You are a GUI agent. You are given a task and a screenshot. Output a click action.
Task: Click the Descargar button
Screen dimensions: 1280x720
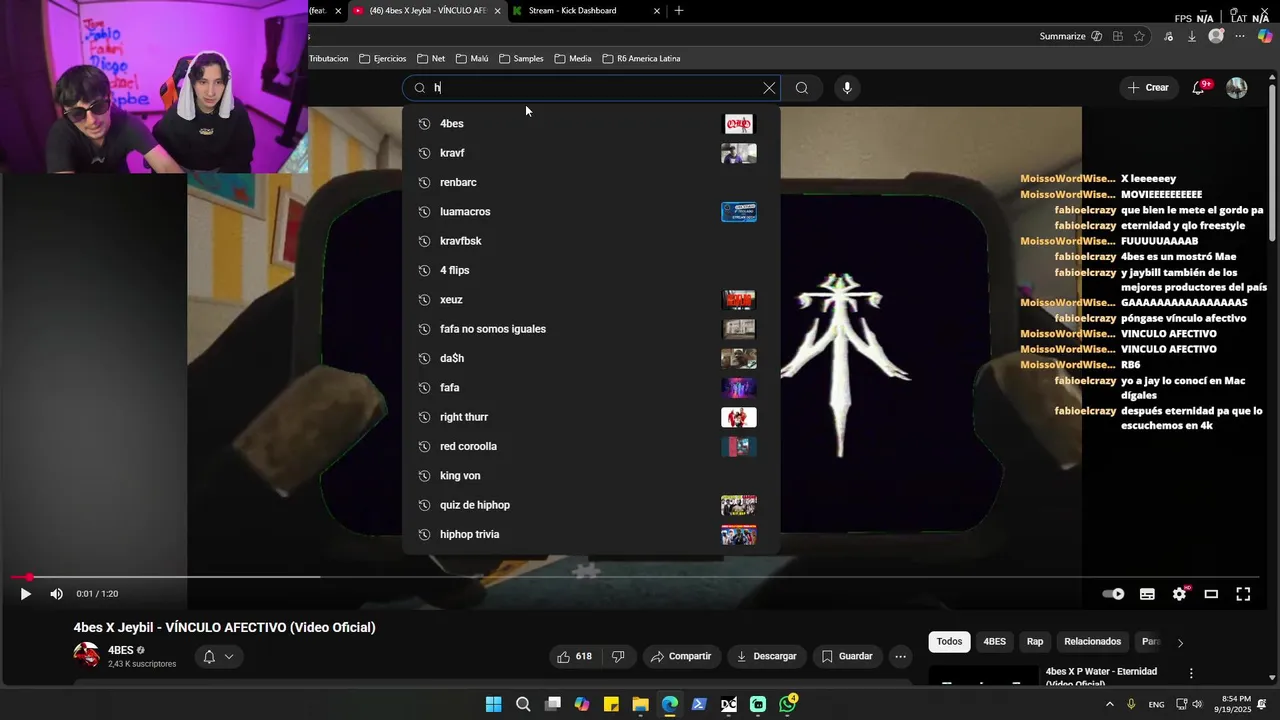click(767, 657)
